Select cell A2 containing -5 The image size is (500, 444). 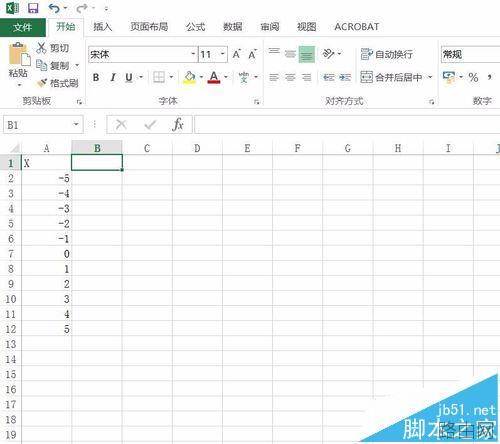[x=46, y=179]
